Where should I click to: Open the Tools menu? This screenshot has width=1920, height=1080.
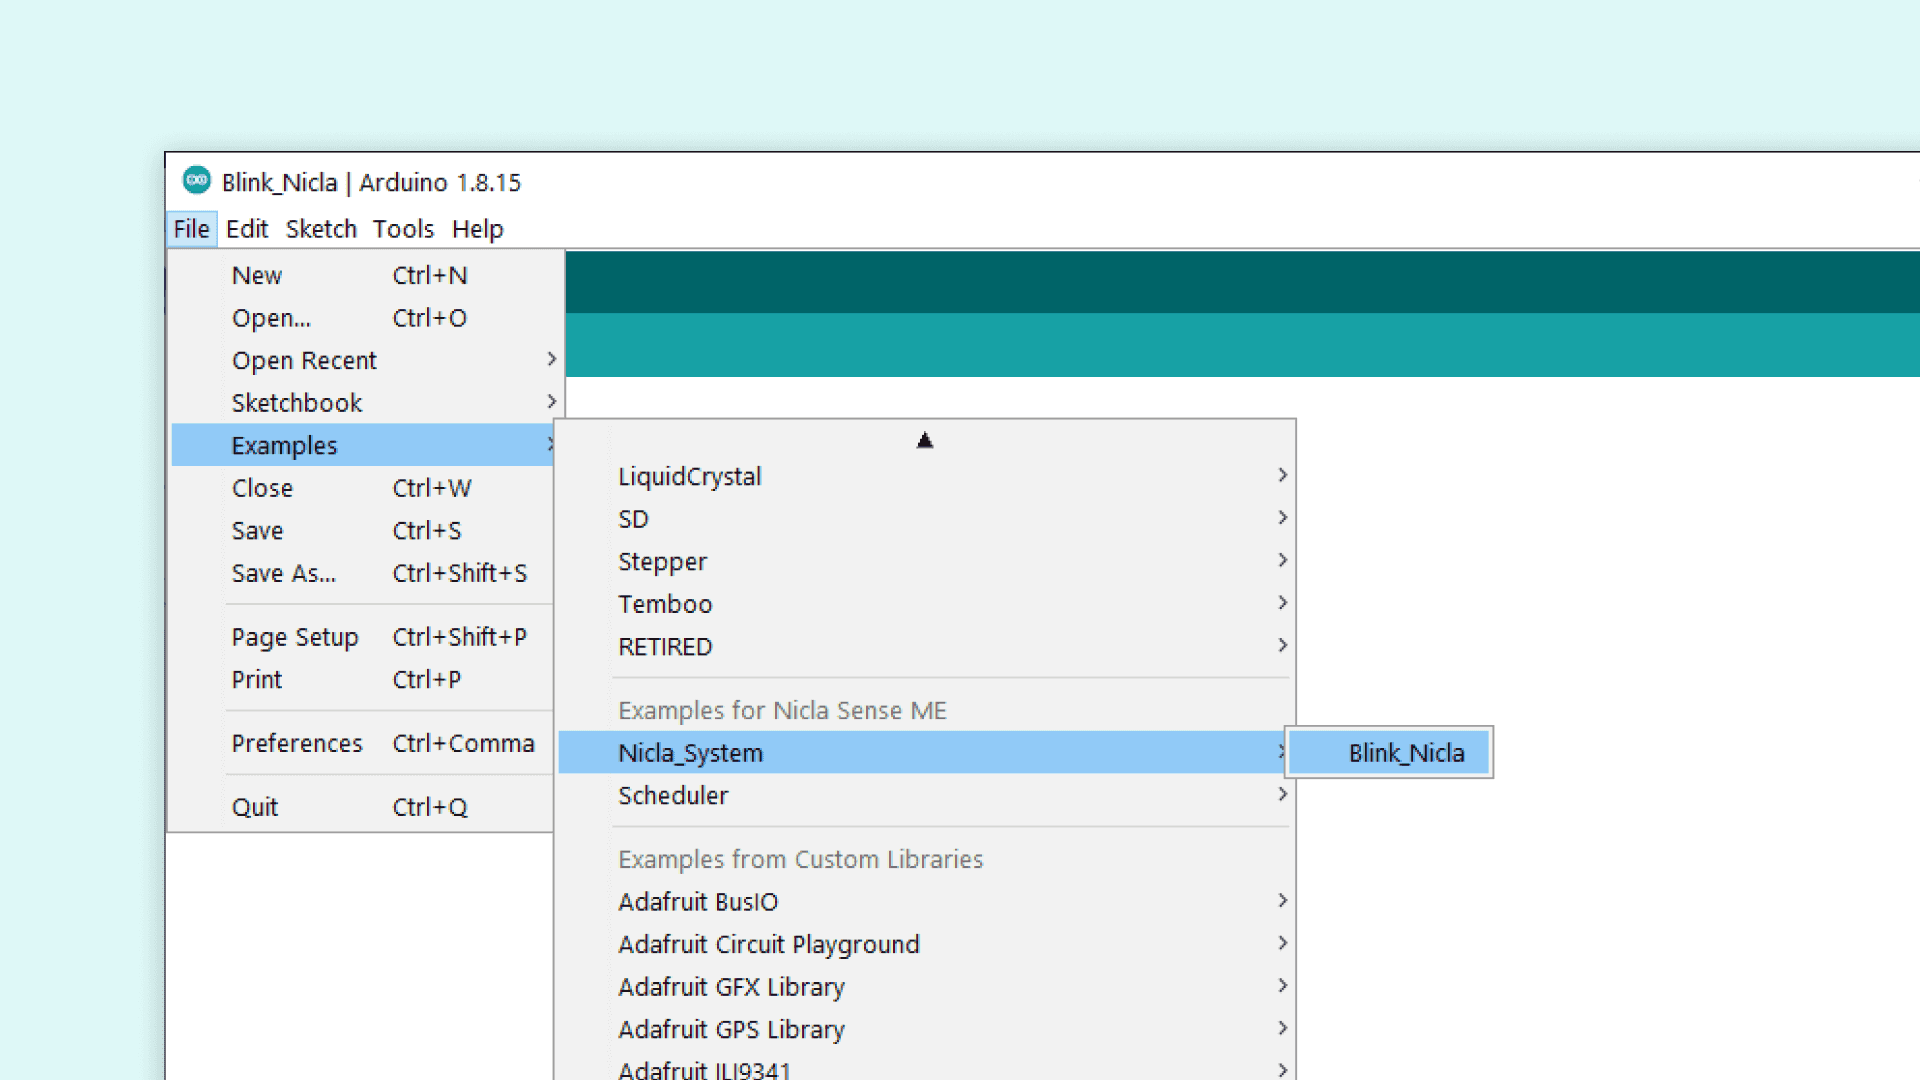click(403, 229)
